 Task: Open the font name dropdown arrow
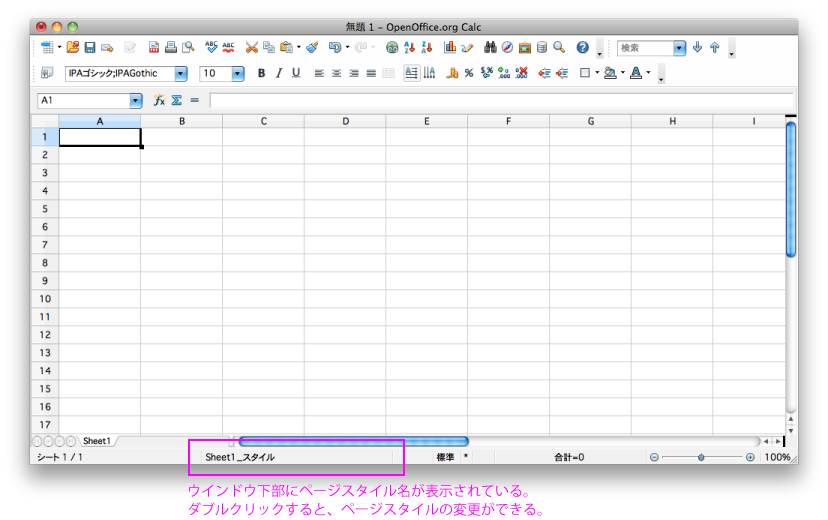[x=181, y=73]
